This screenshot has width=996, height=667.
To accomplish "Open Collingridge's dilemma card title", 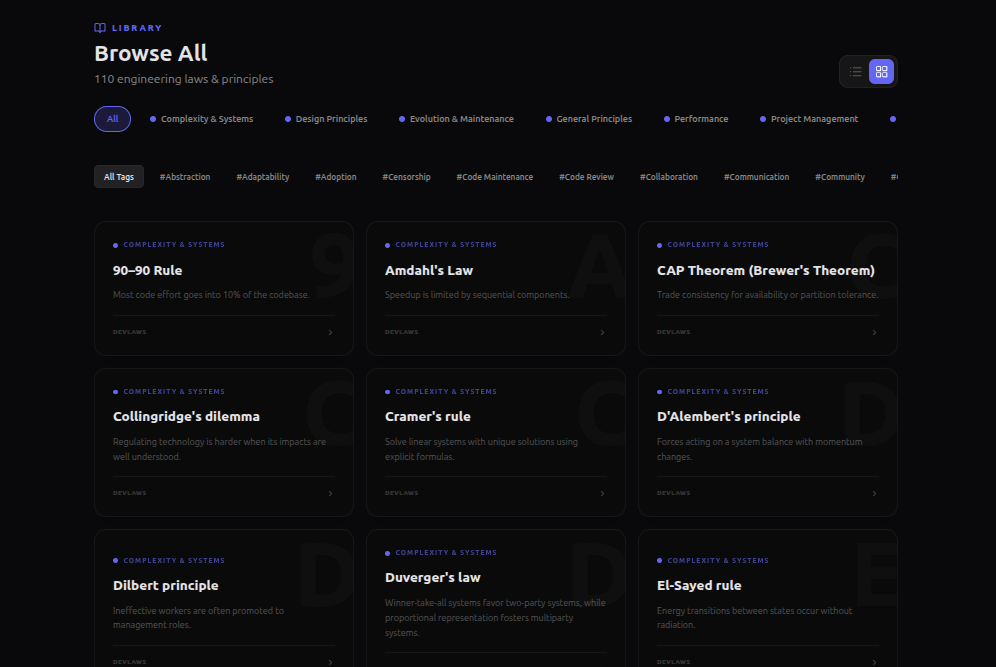I will click(x=186, y=417).
